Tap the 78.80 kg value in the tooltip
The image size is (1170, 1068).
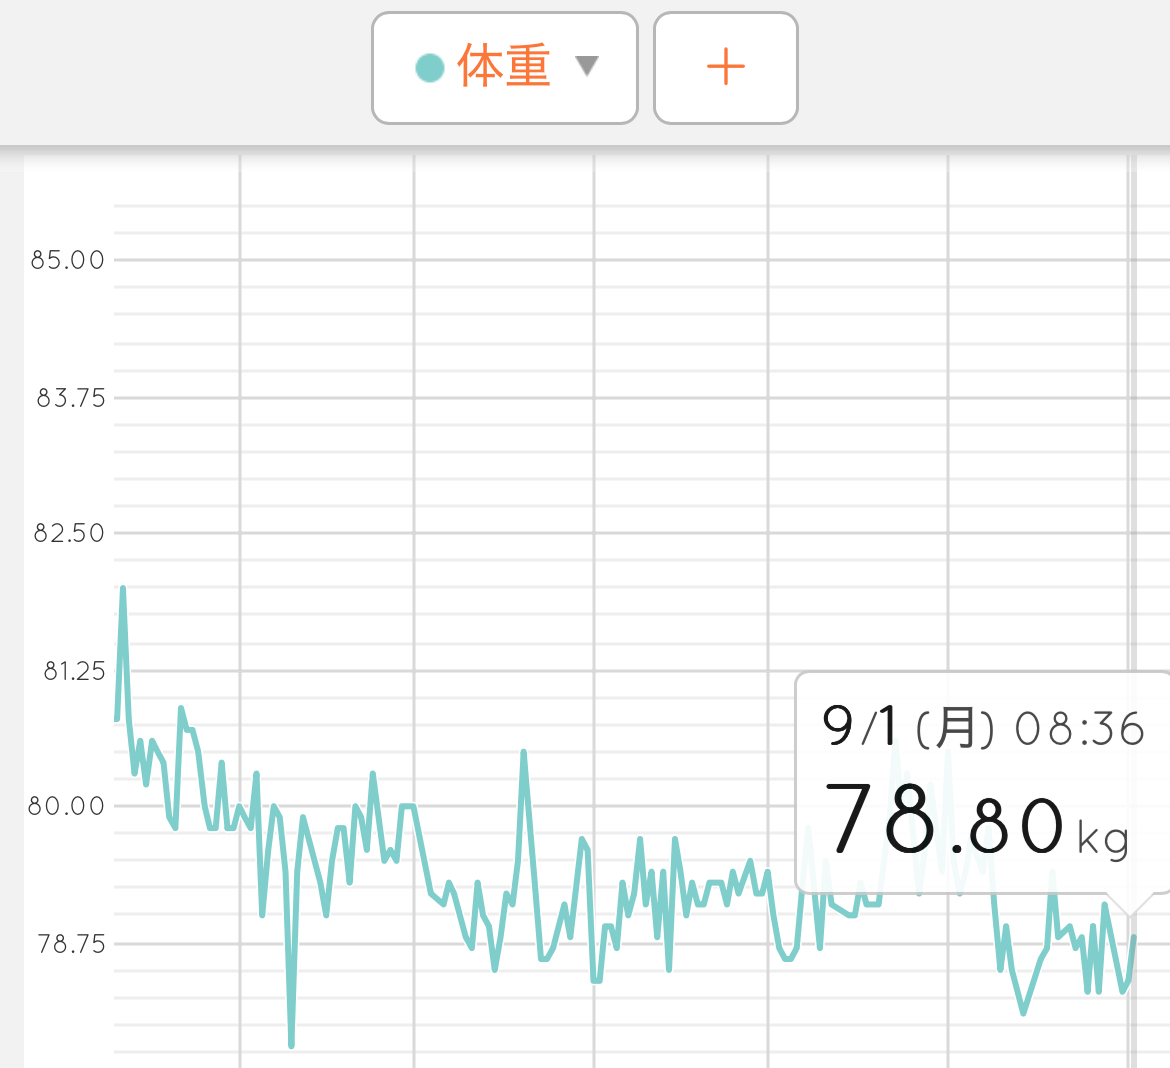(976, 821)
